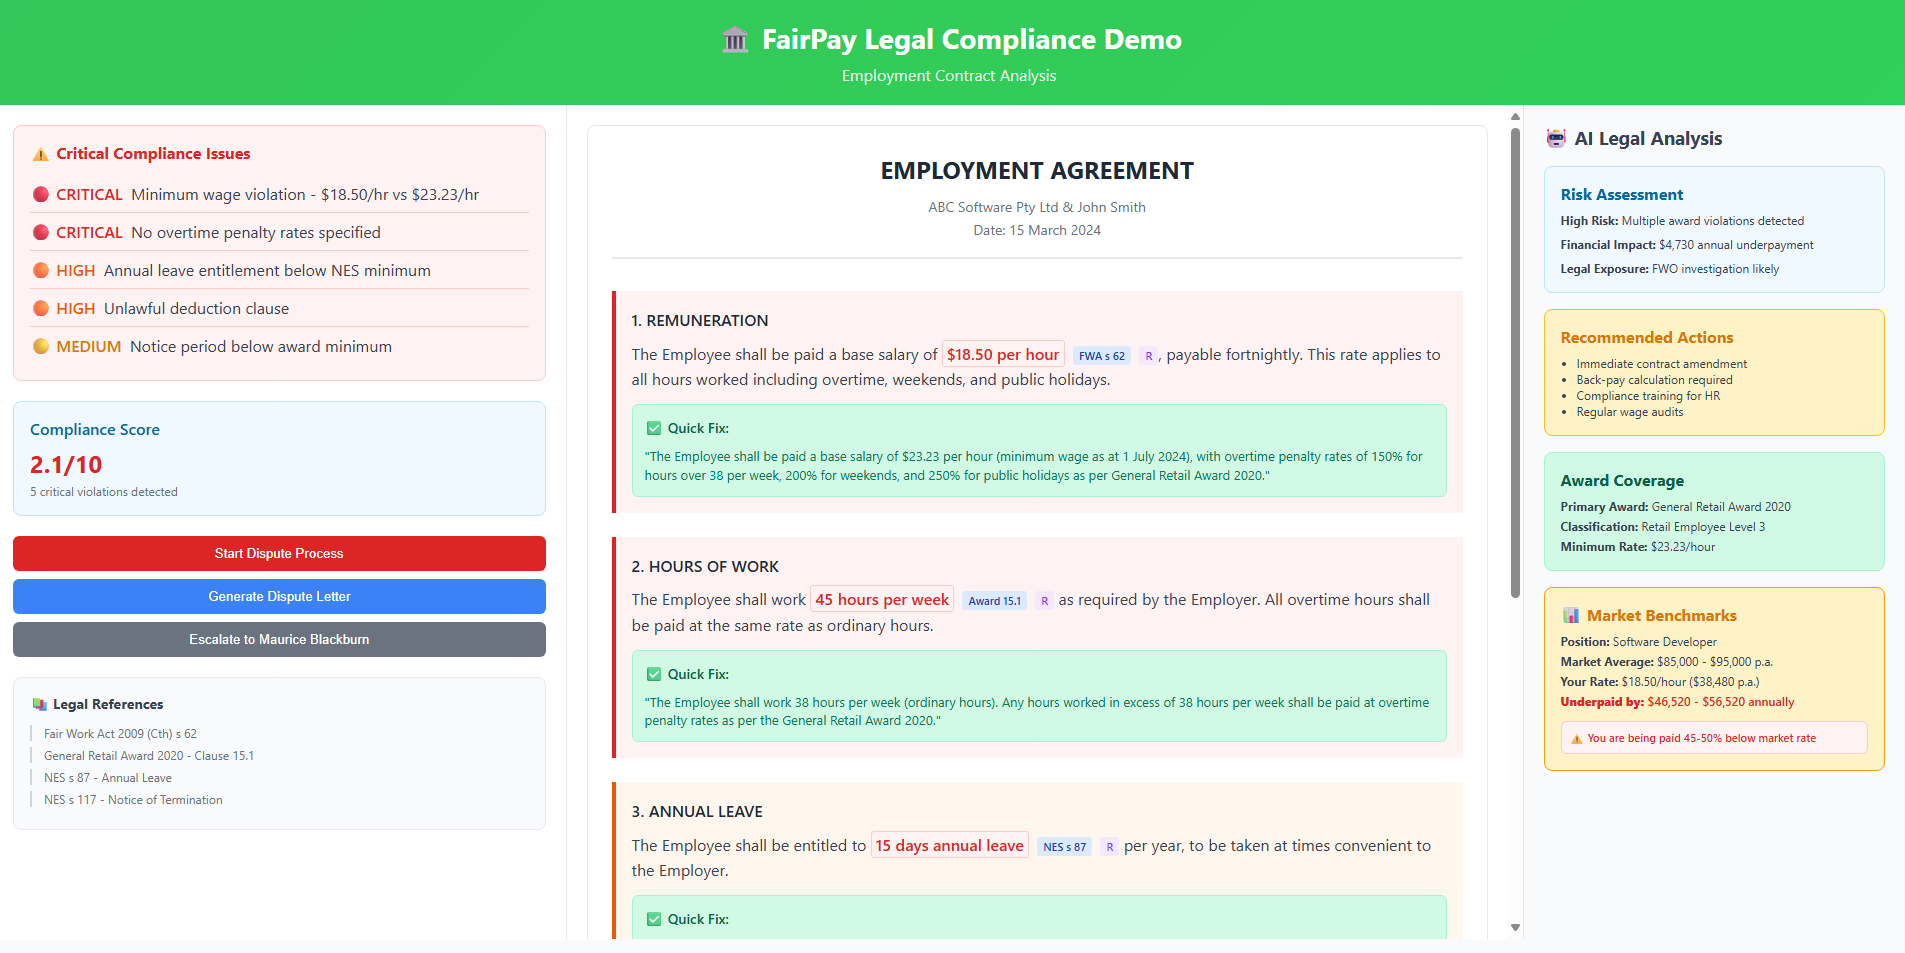Viewport: 1905px width, 953px height.
Task: Open NES s 117 - Notice of Termination reference
Action: [133, 800]
